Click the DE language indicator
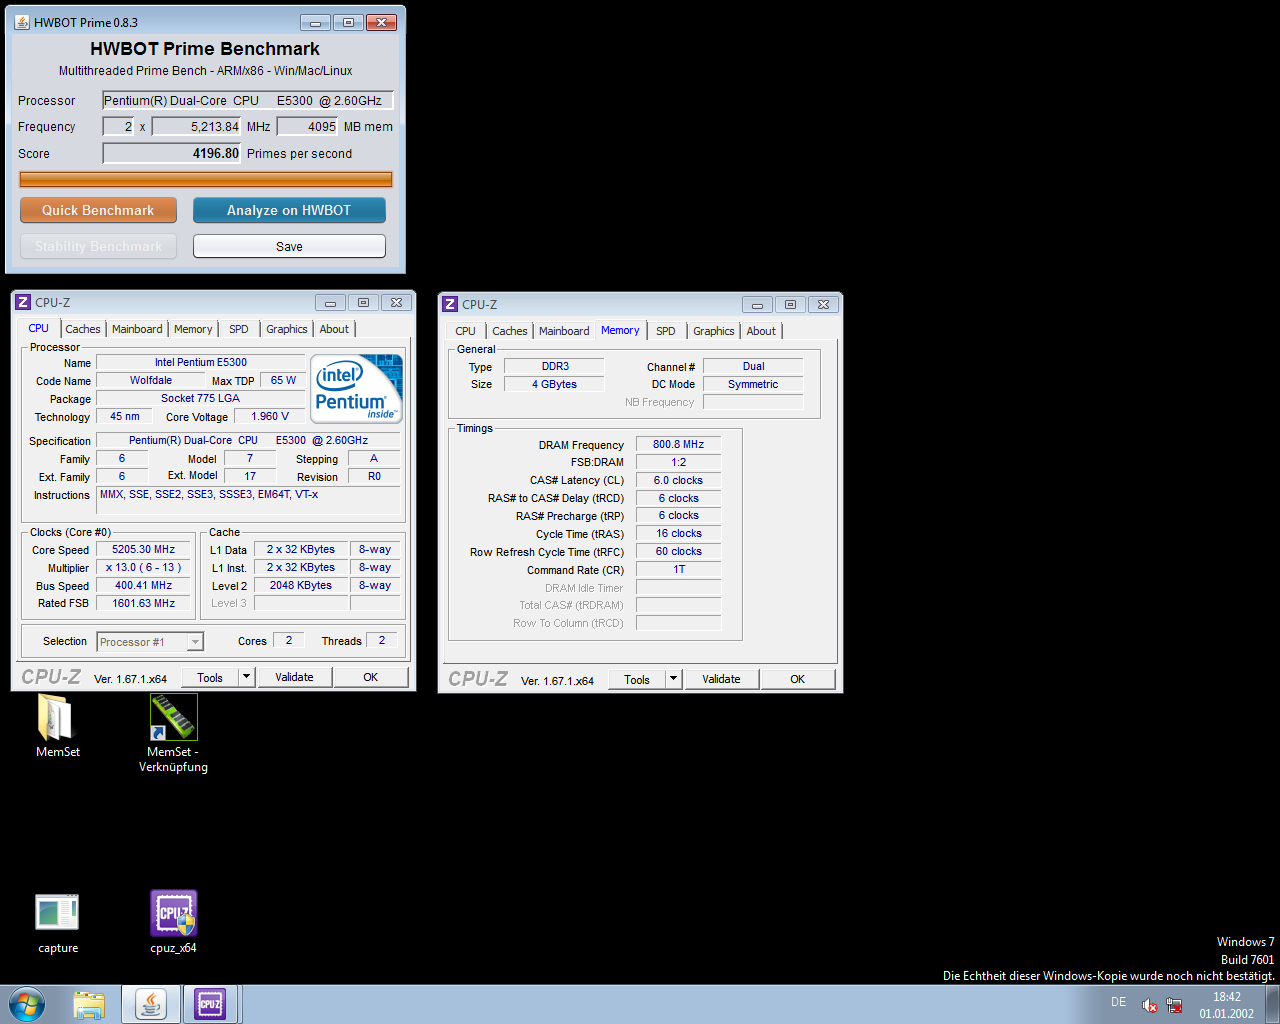This screenshot has width=1280, height=1024. [1118, 1002]
